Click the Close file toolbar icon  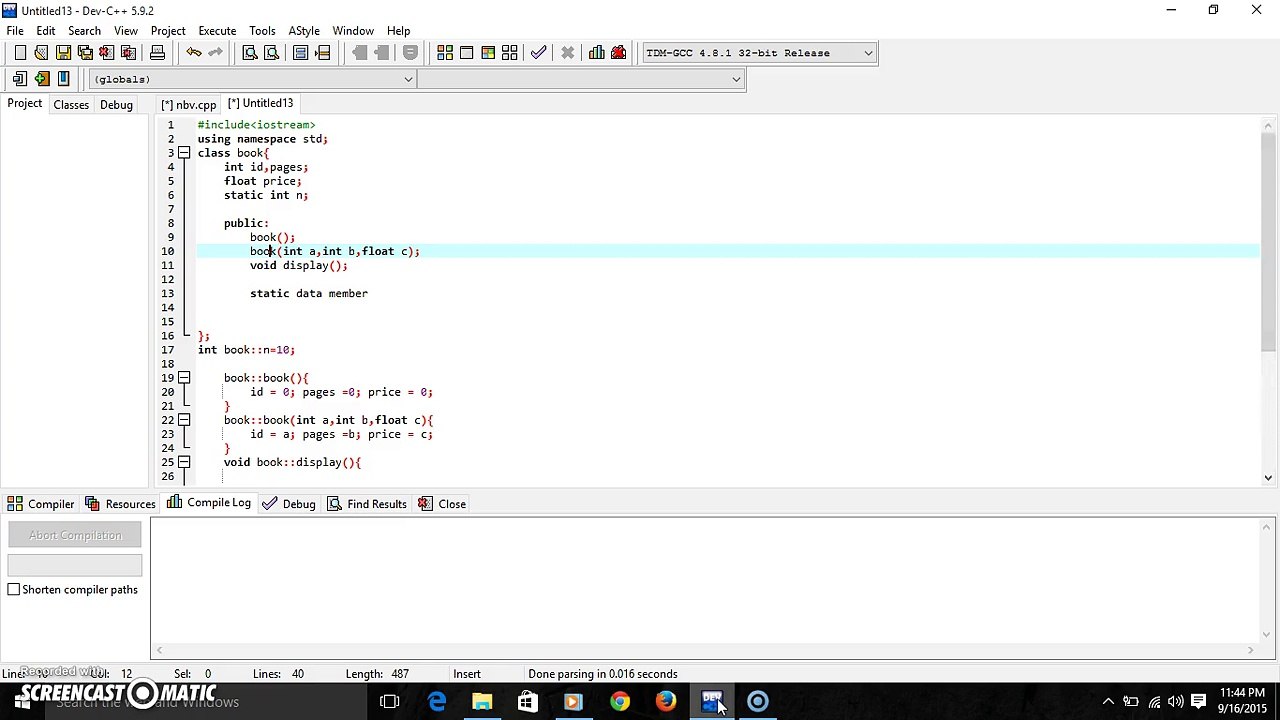click(106, 52)
